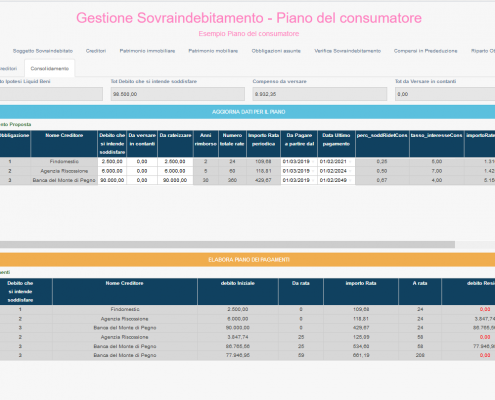Viewport: 495px width, 400px height.
Task: Select the Findomestic name cell in proposal table
Action: (x=64, y=162)
